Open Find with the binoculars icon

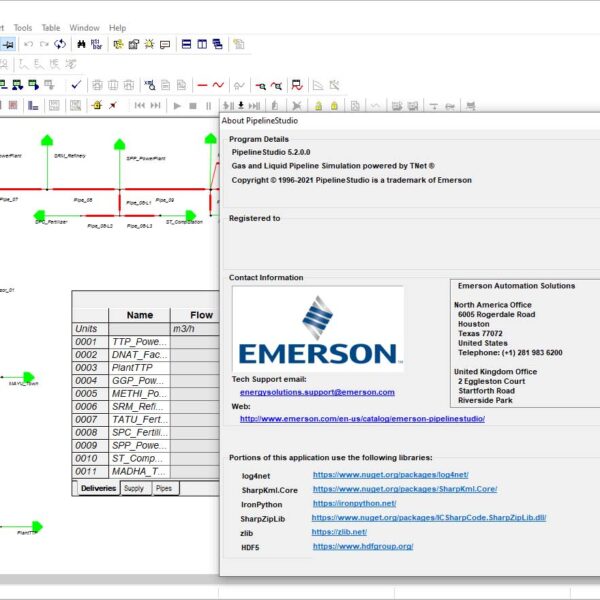coord(81,44)
